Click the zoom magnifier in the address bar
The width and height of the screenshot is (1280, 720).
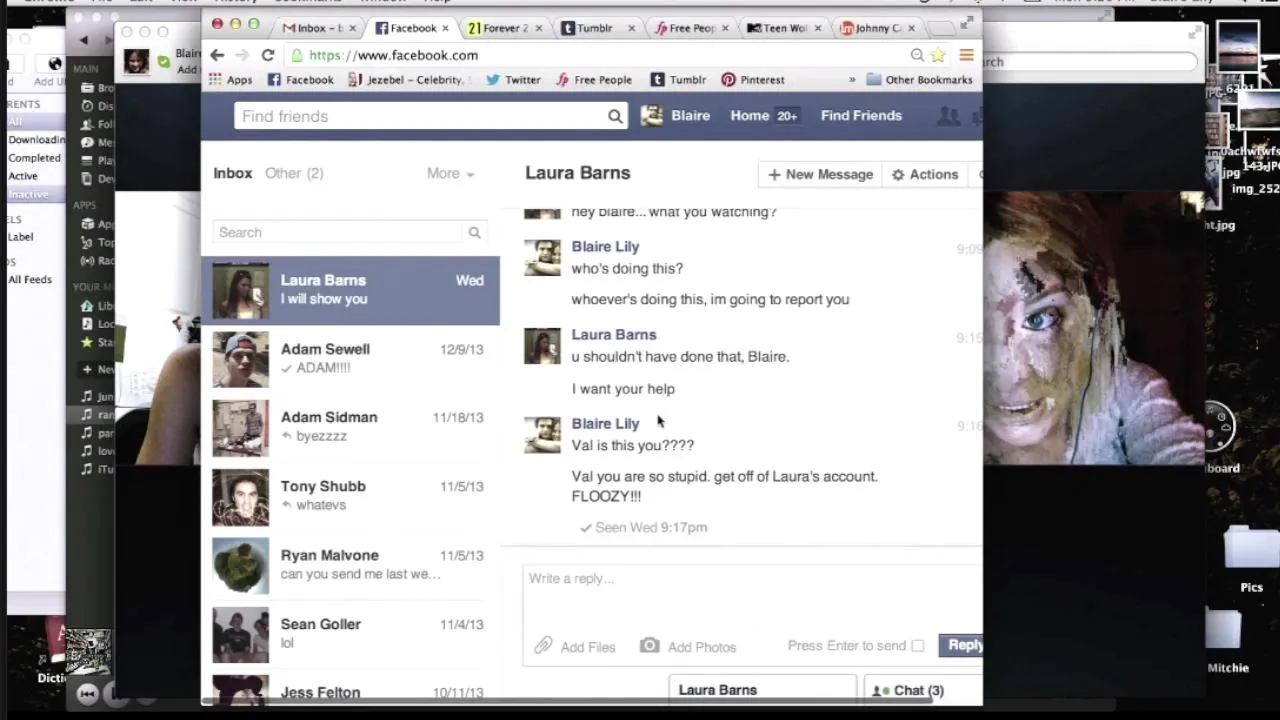(x=917, y=55)
